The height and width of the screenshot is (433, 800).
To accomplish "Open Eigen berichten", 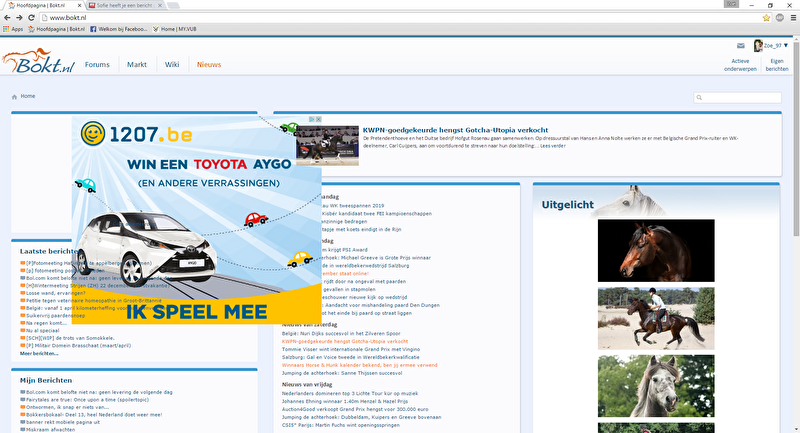I will (x=777, y=65).
